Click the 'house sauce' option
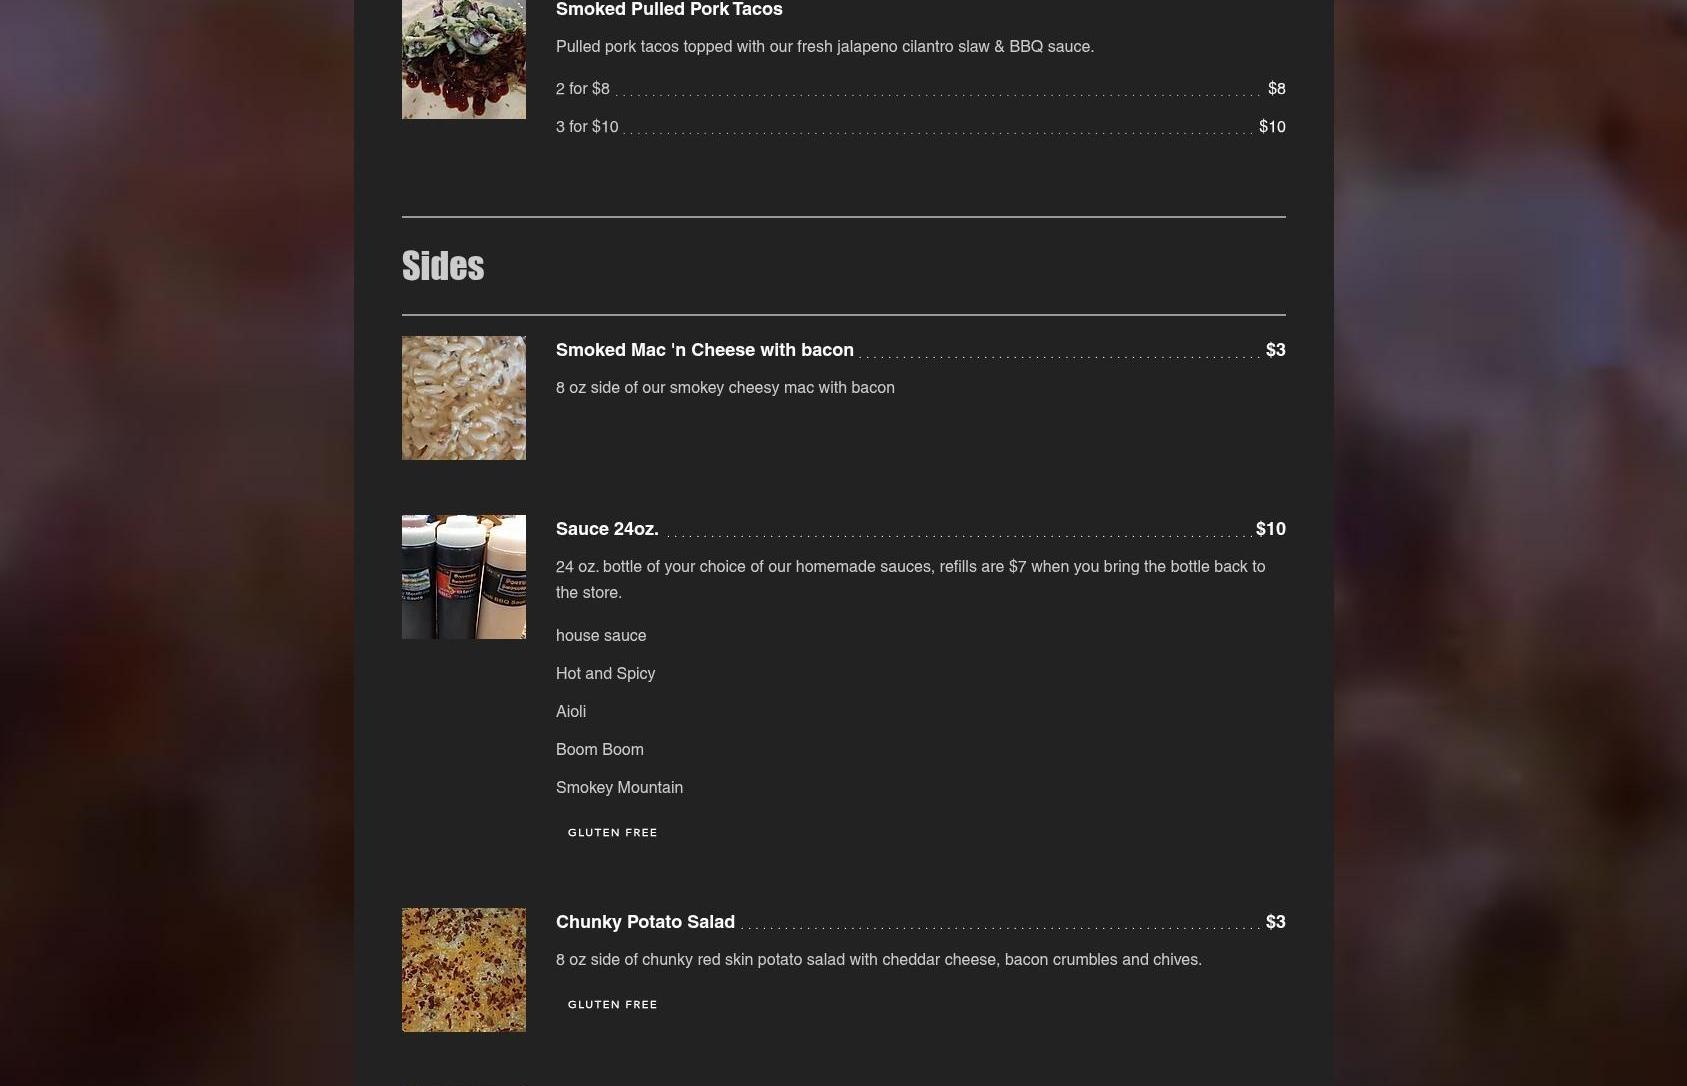1687x1086 pixels. (x=601, y=636)
